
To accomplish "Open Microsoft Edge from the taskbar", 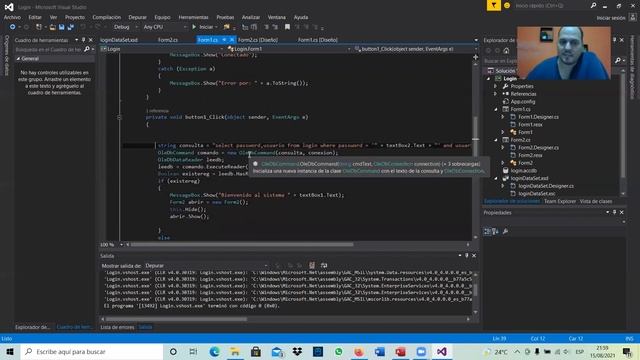I will pos(214,351).
